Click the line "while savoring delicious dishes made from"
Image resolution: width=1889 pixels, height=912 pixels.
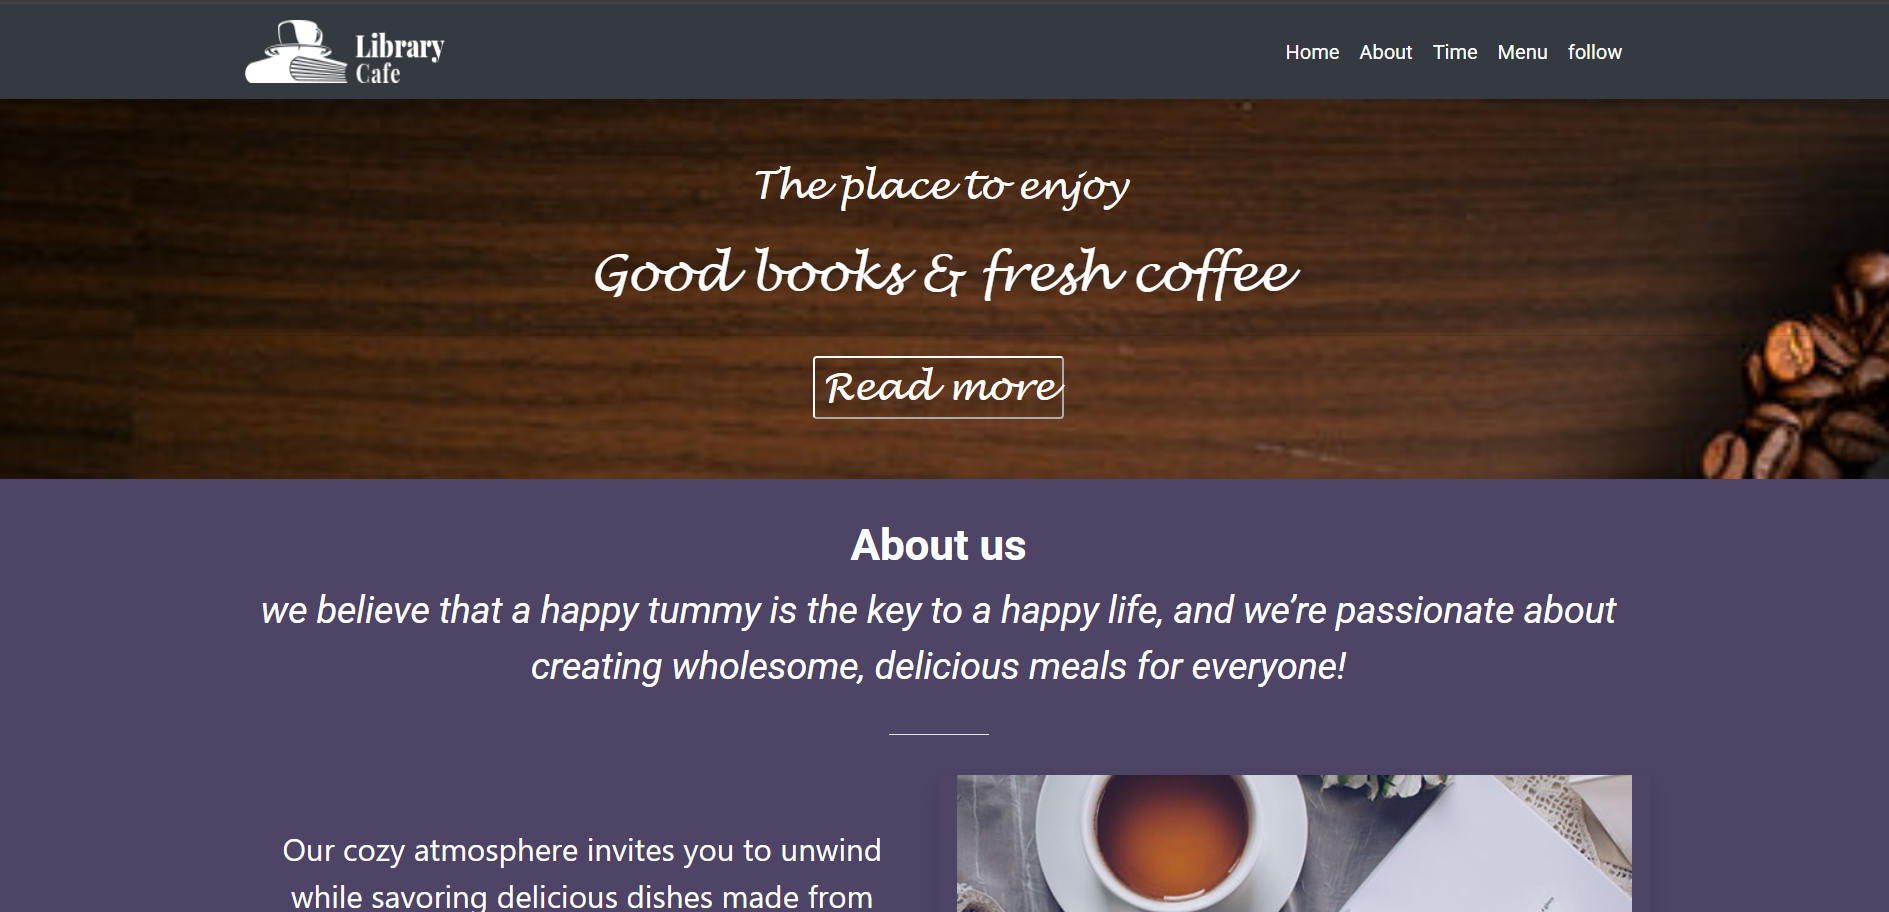(x=582, y=897)
